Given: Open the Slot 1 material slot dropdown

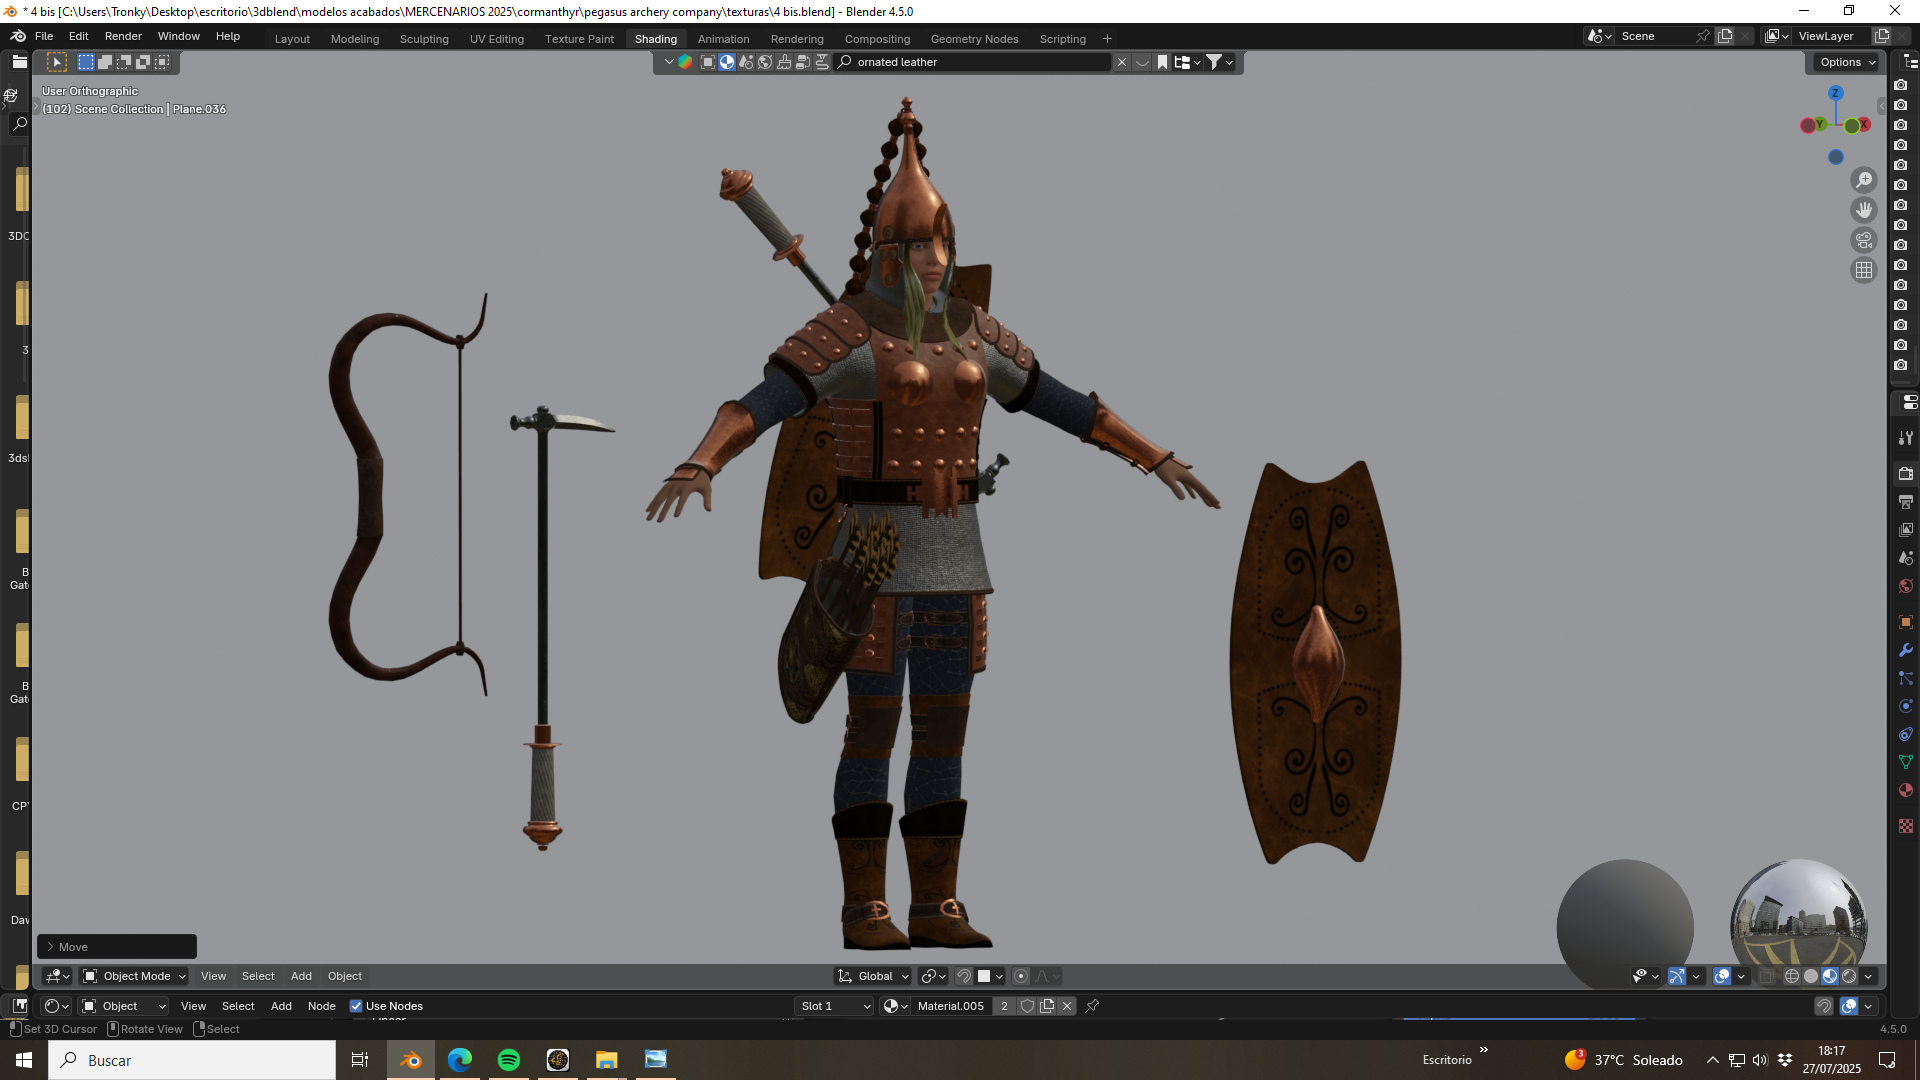Looking at the screenshot, I should (835, 1006).
